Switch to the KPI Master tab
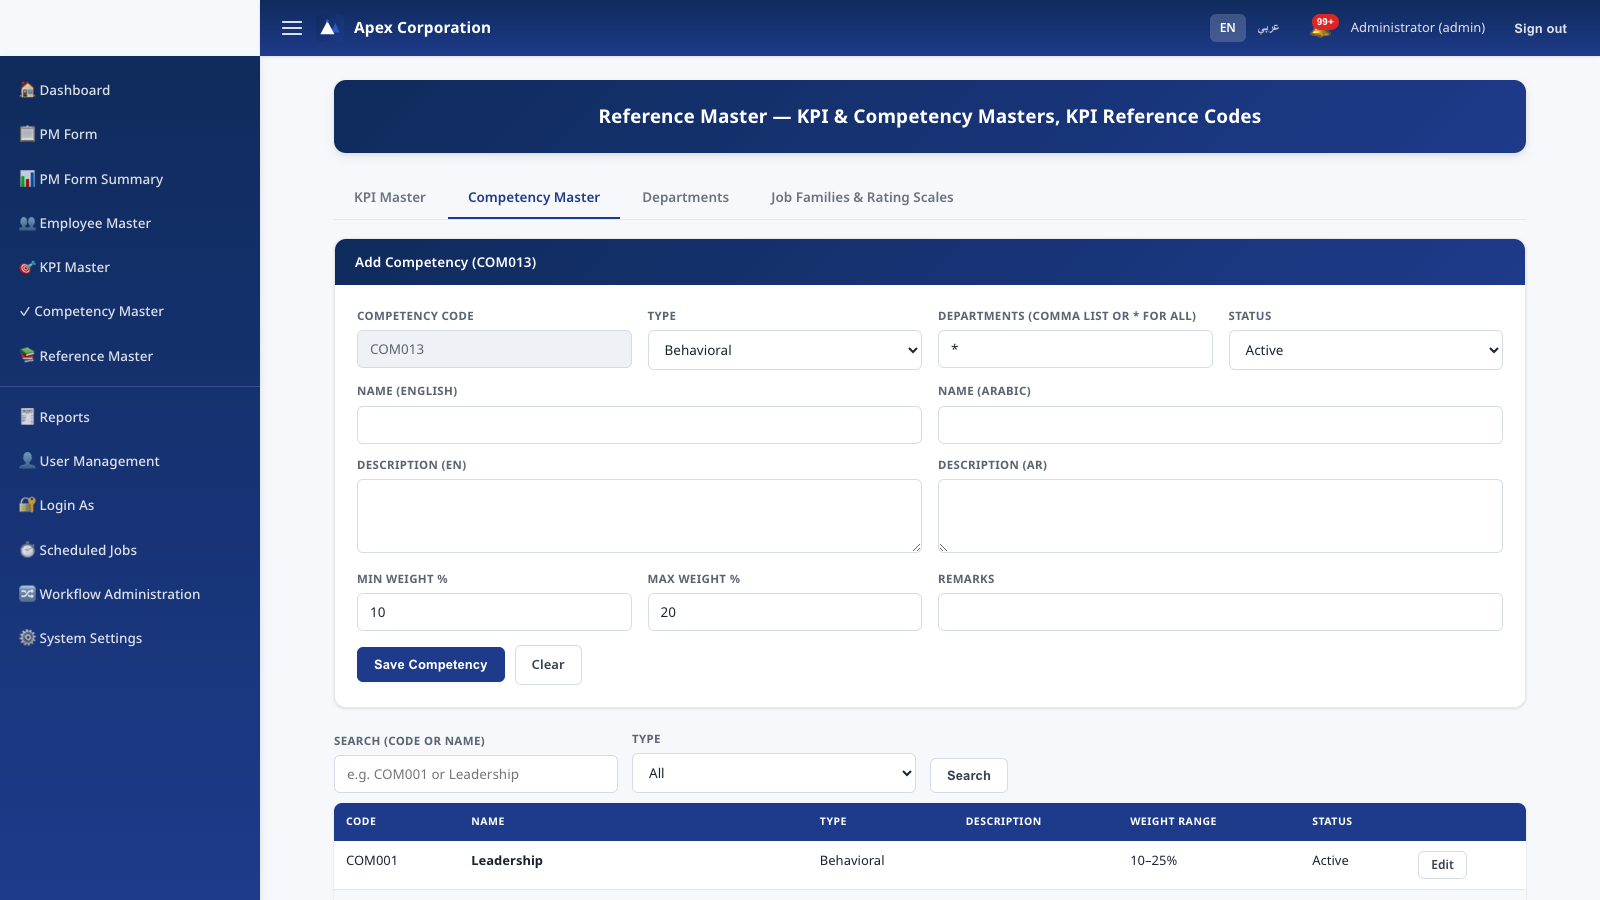 [x=390, y=197]
